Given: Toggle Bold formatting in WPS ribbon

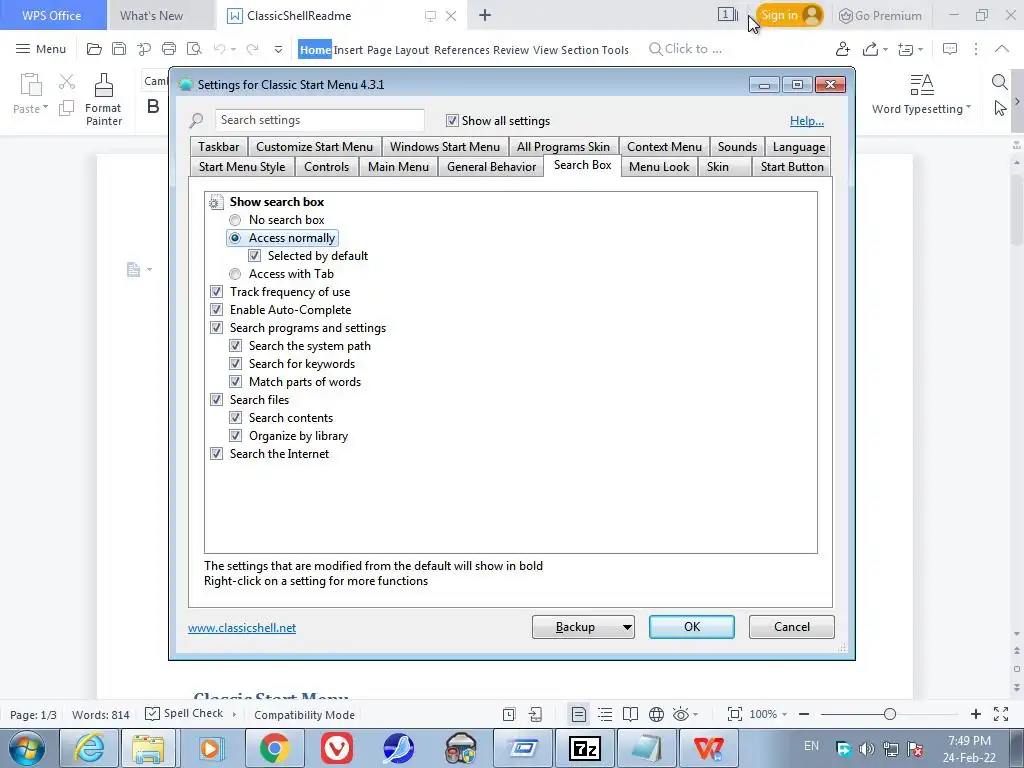Looking at the screenshot, I should pyautogui.click(x=153, y=106).
